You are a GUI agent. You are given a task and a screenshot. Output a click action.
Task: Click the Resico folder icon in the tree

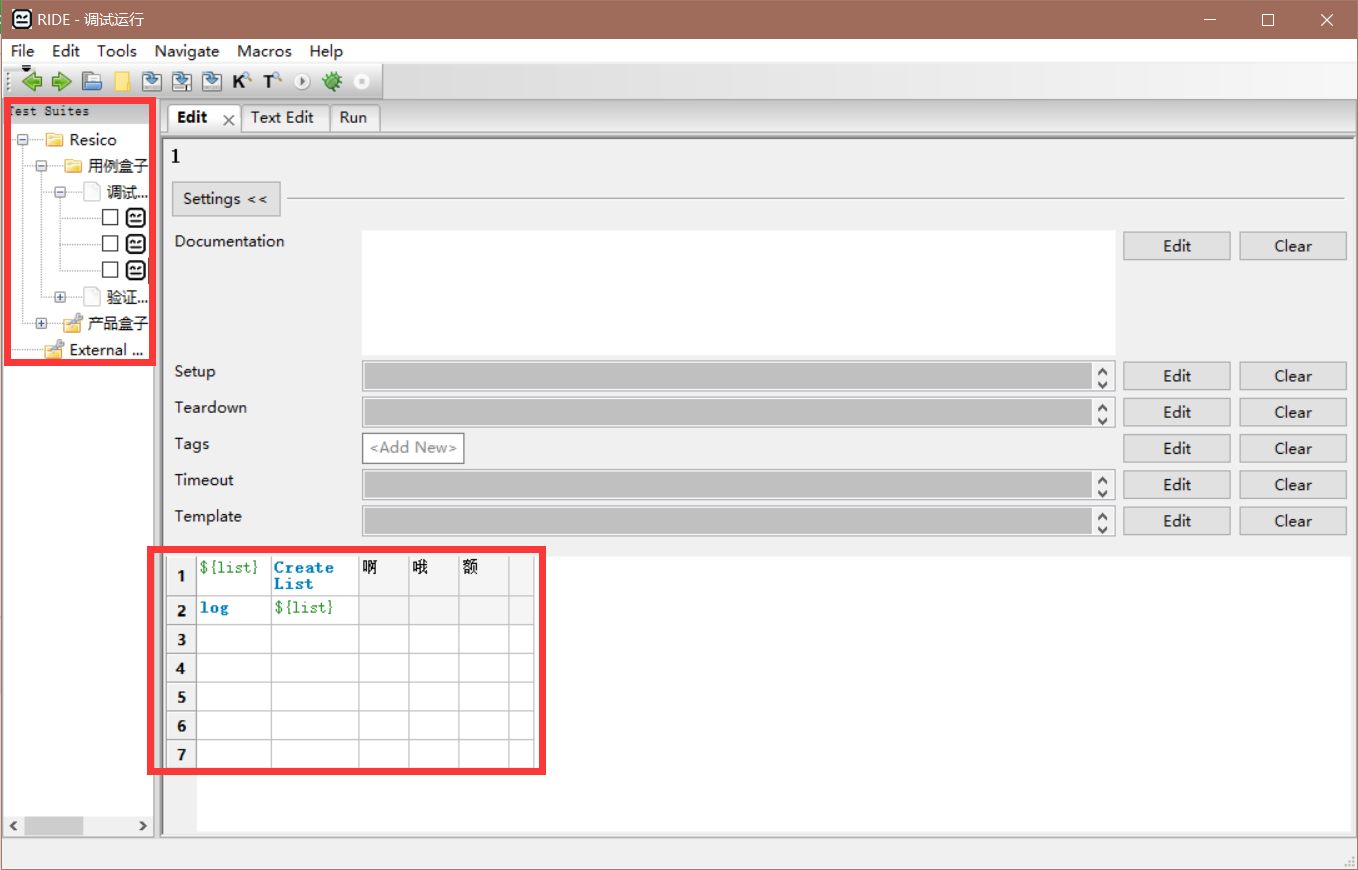coord(54,140)
